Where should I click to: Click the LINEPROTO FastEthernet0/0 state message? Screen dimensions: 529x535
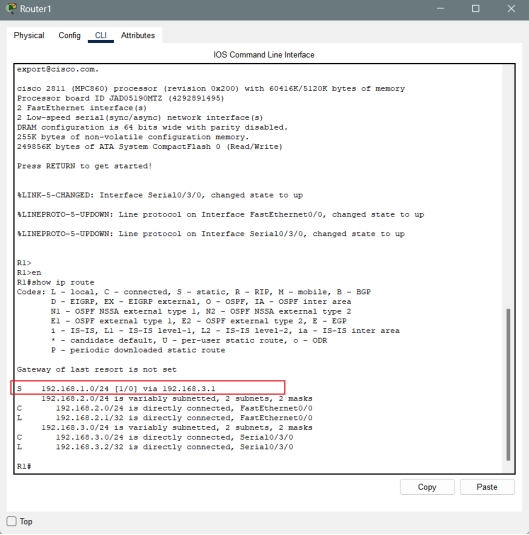point(220,215)
